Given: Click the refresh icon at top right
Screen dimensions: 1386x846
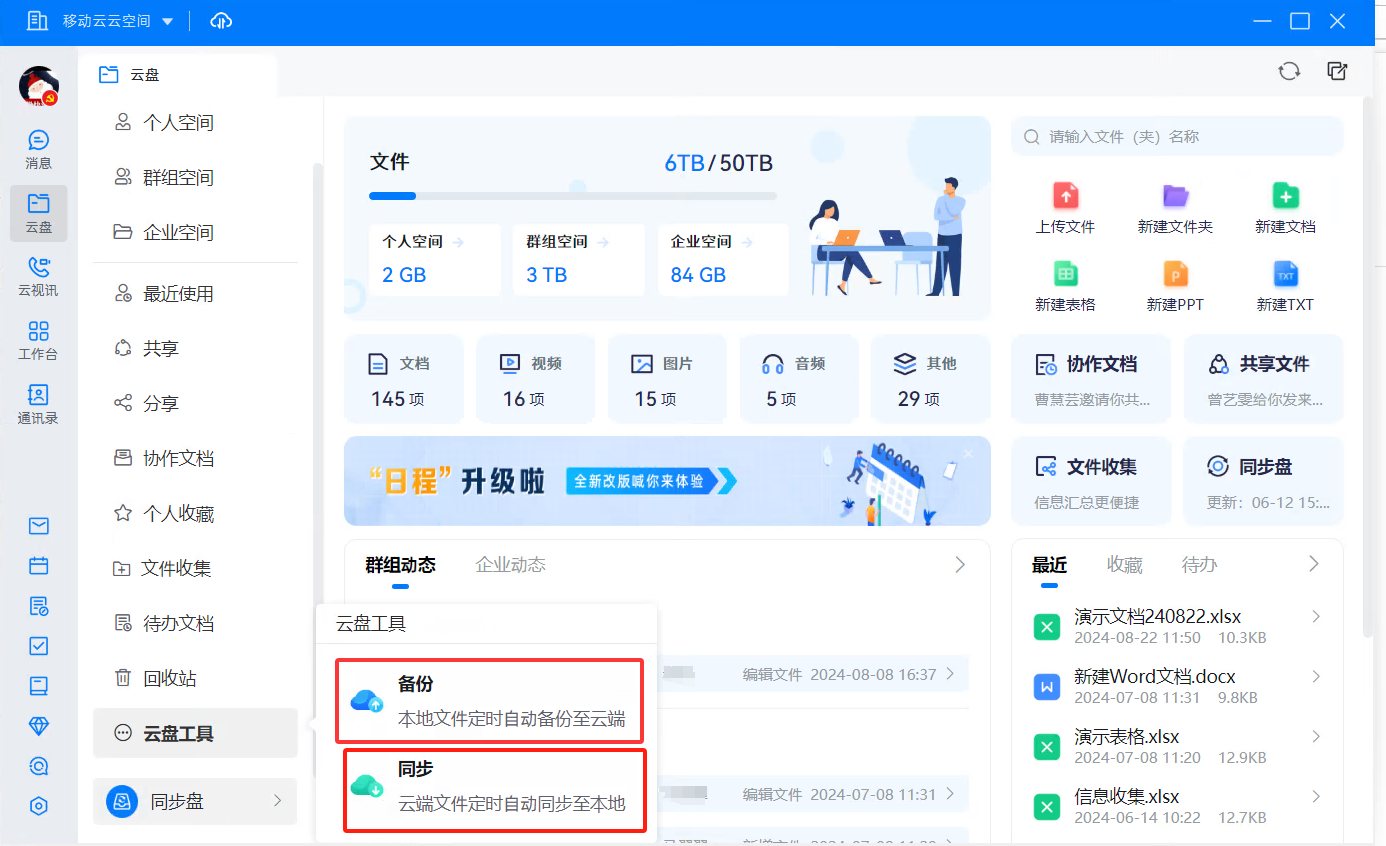Looking at the screenshot, I should tap(1289, 71).
